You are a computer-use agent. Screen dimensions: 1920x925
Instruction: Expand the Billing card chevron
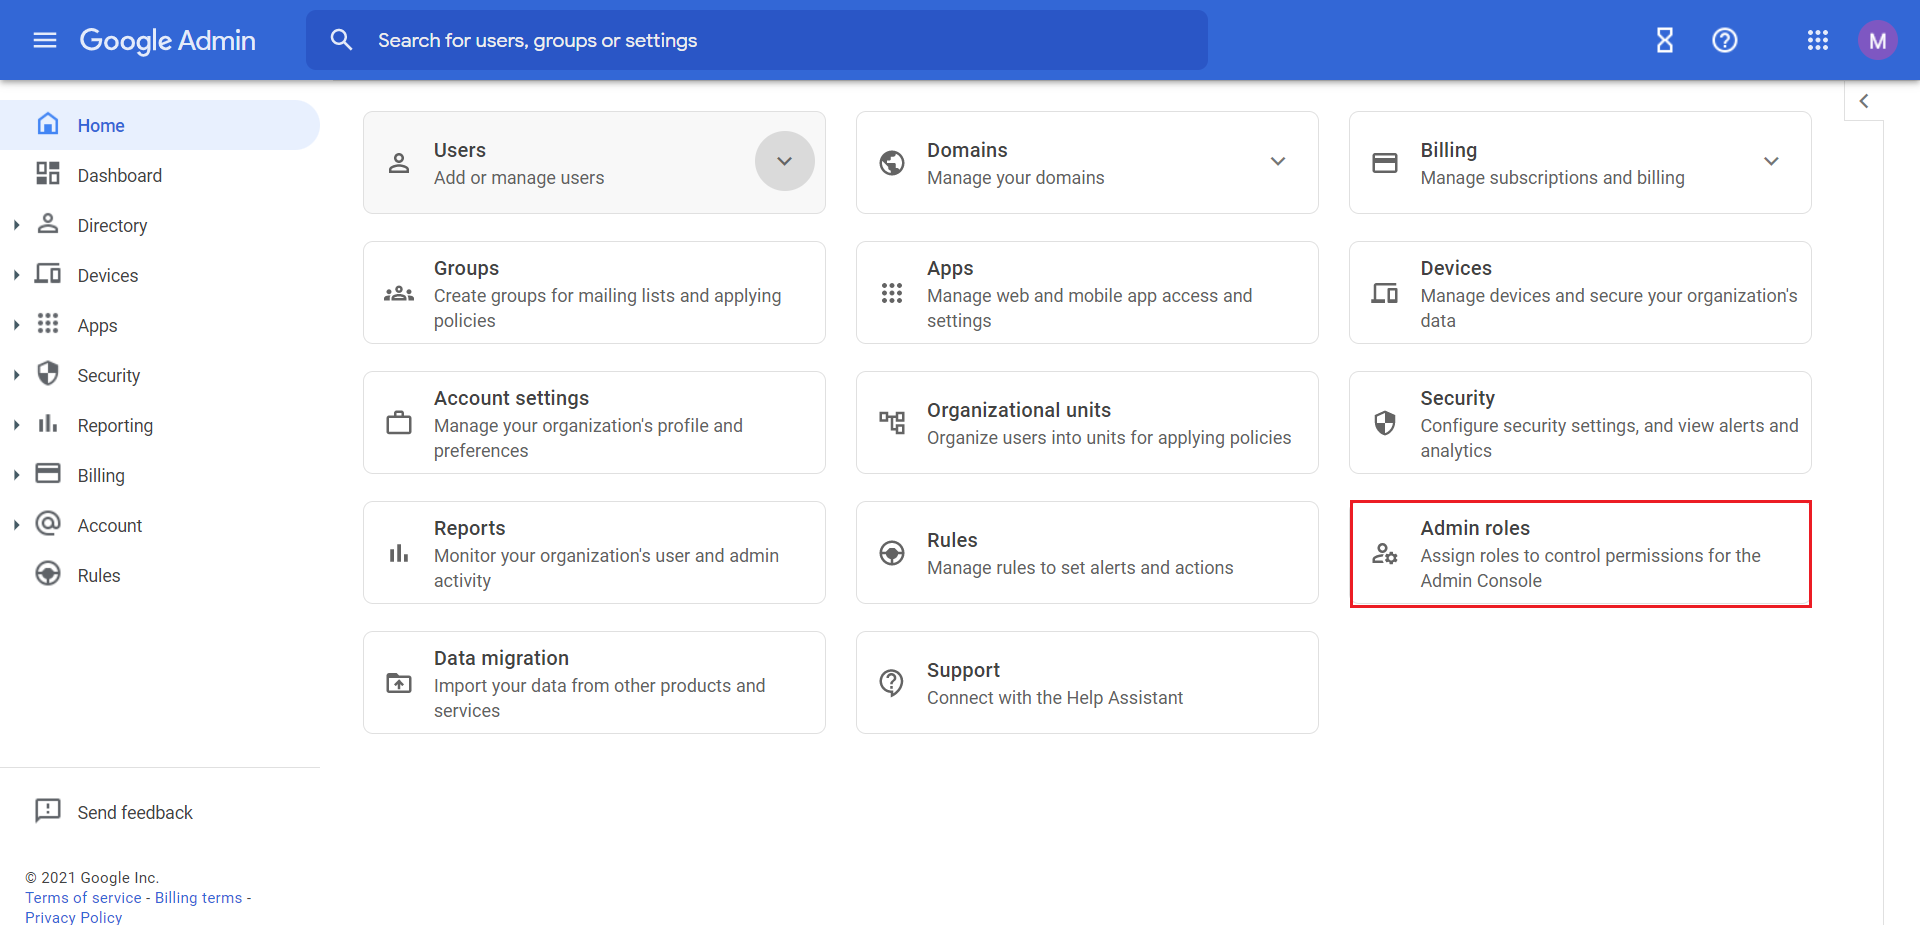1771,161
